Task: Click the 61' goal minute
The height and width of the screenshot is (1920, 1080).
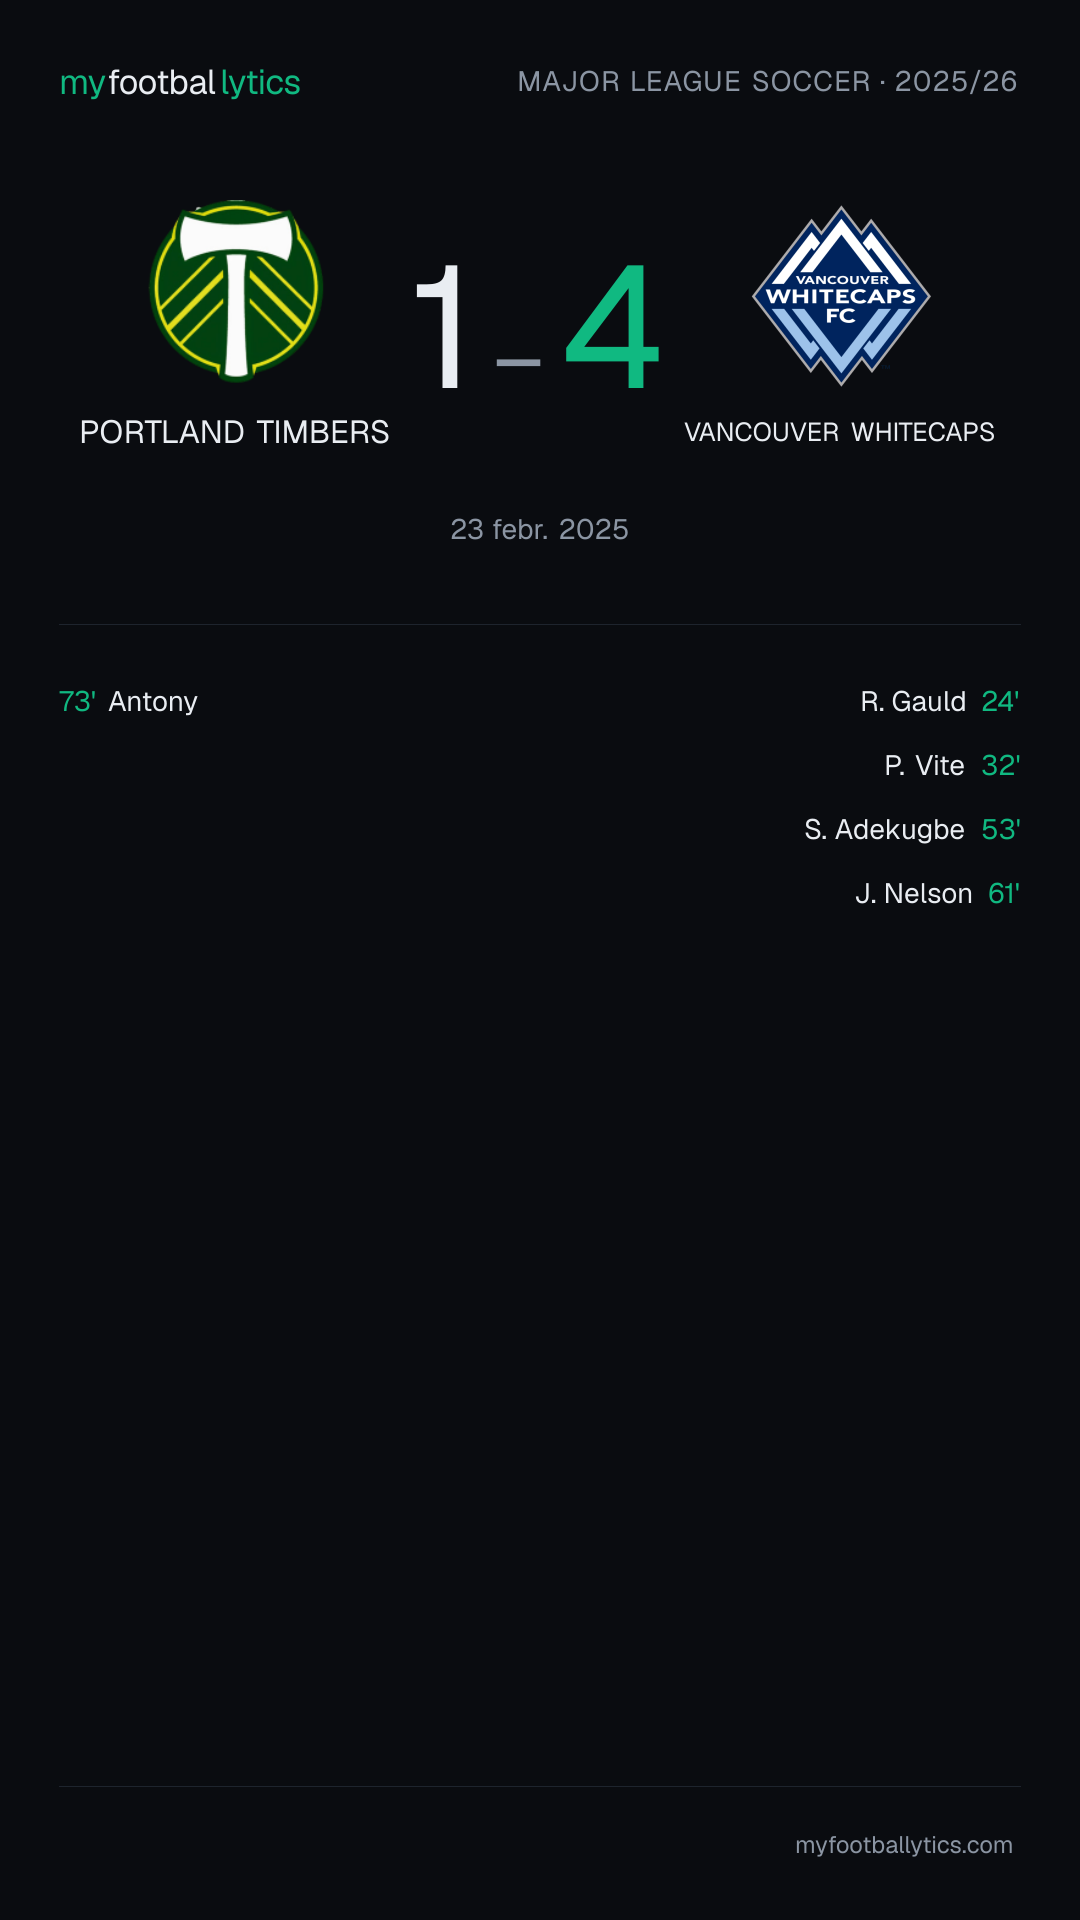Action: (1003, 893)
